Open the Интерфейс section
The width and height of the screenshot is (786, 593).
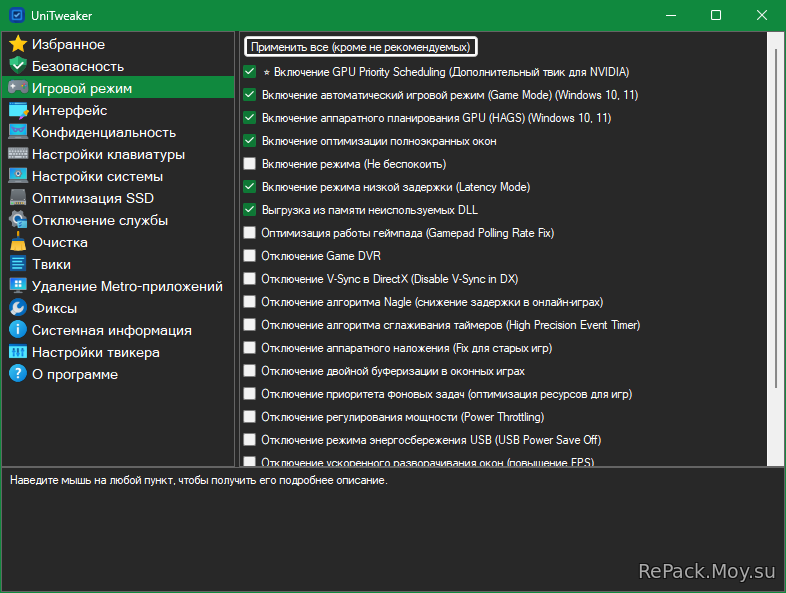(x=69, y=110)
